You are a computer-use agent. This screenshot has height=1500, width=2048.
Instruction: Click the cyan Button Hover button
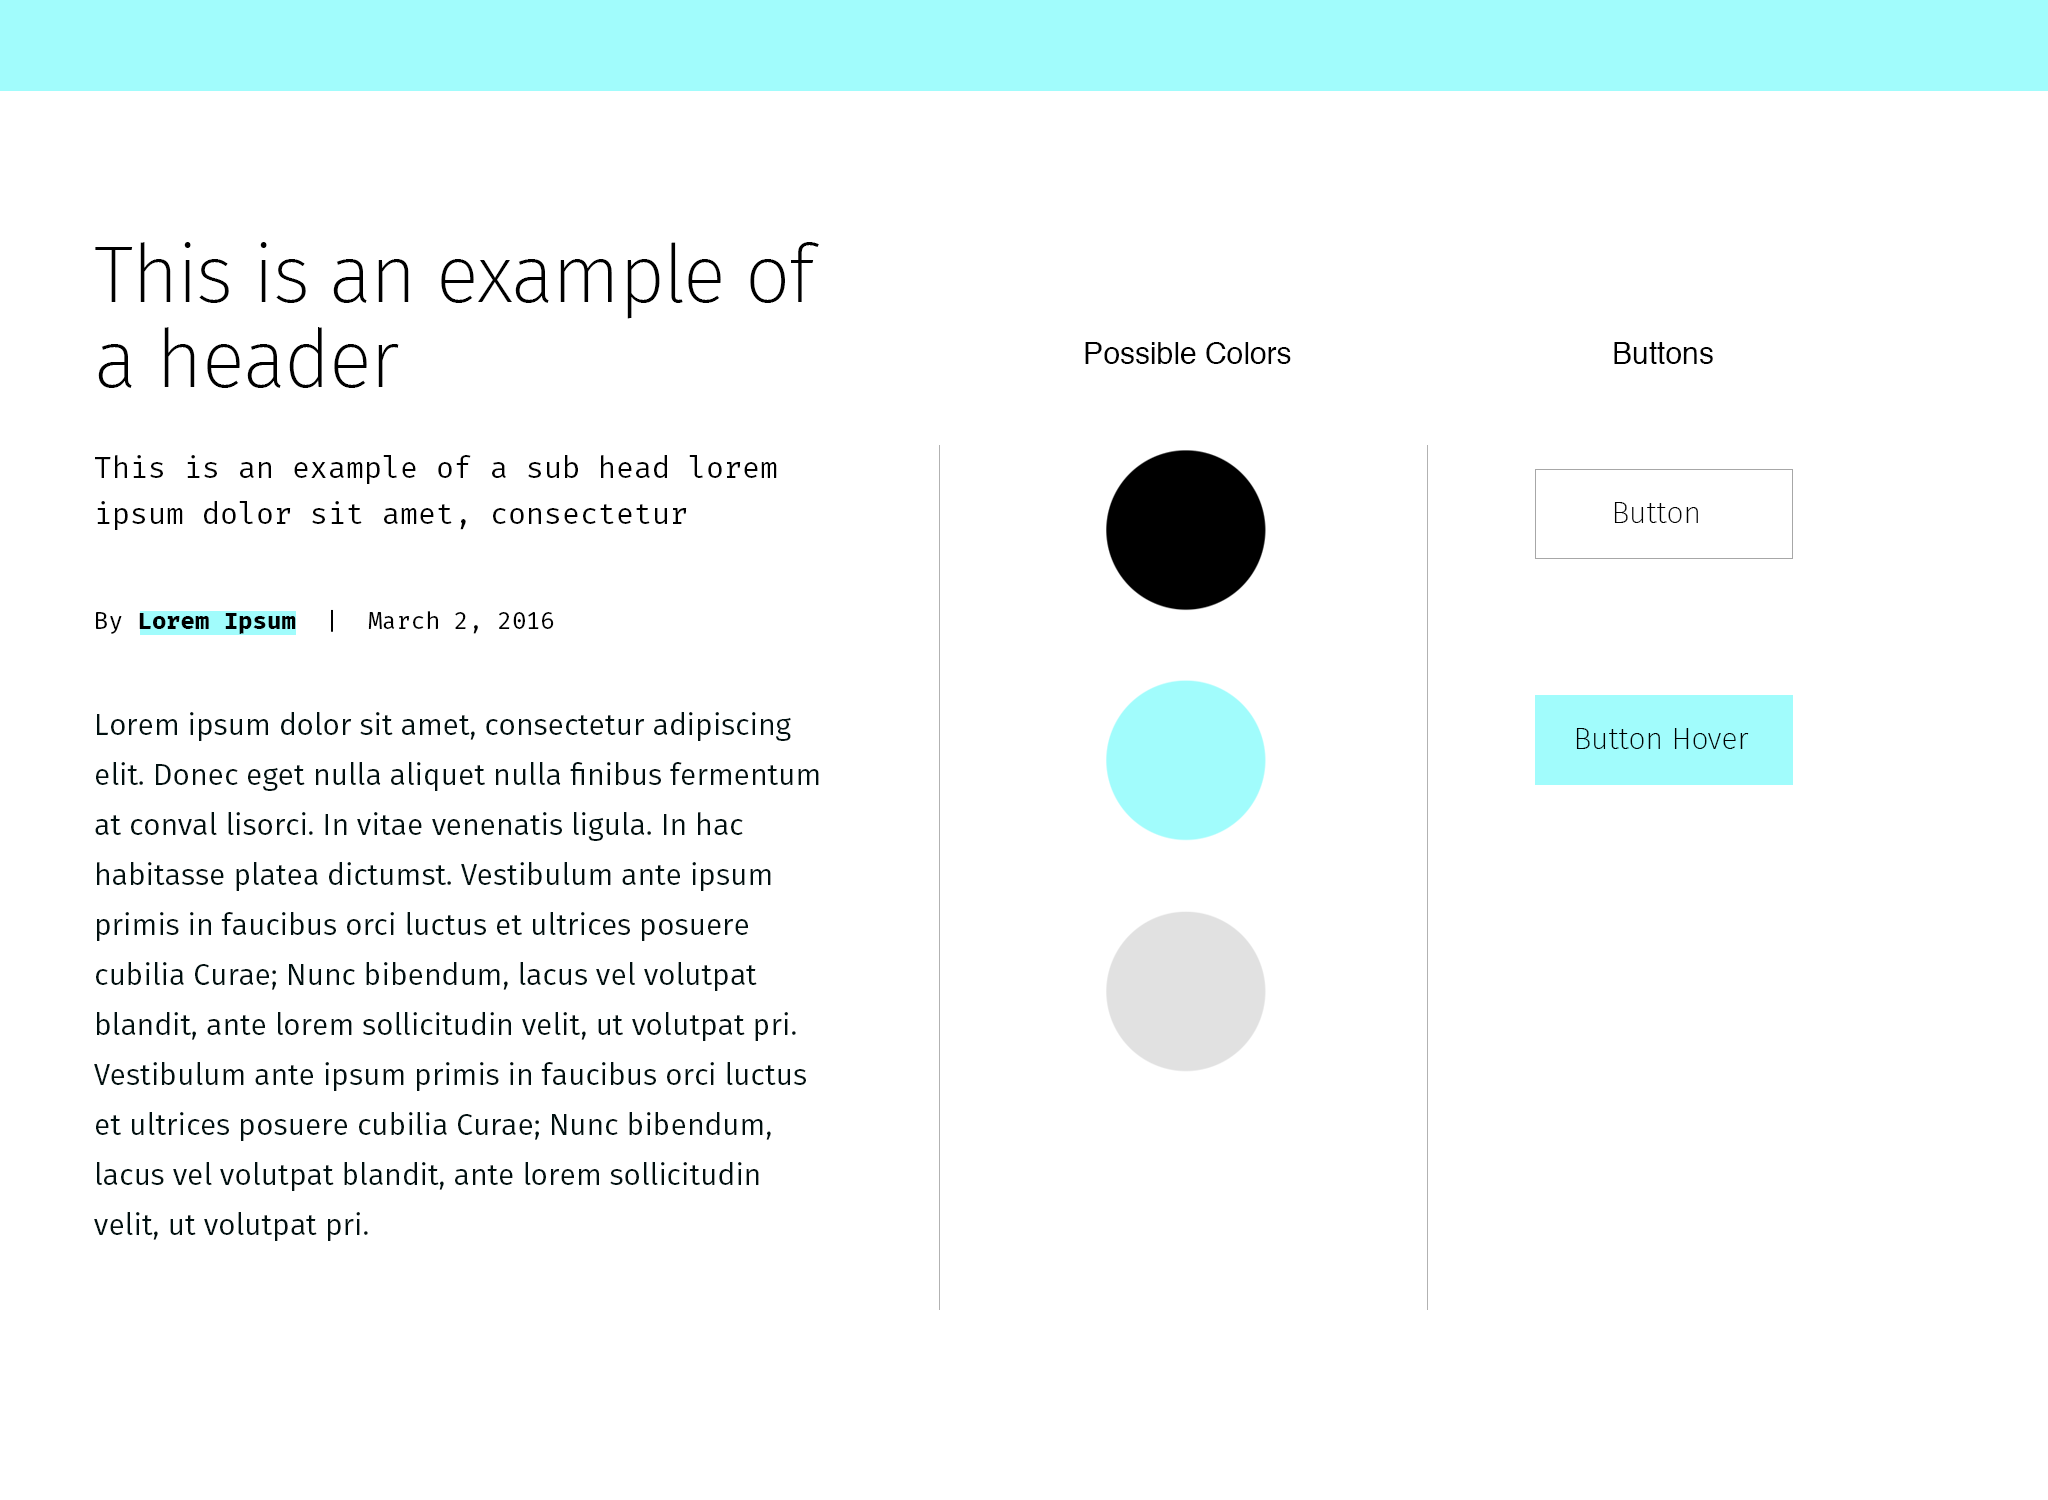[x=1663, y=740]
